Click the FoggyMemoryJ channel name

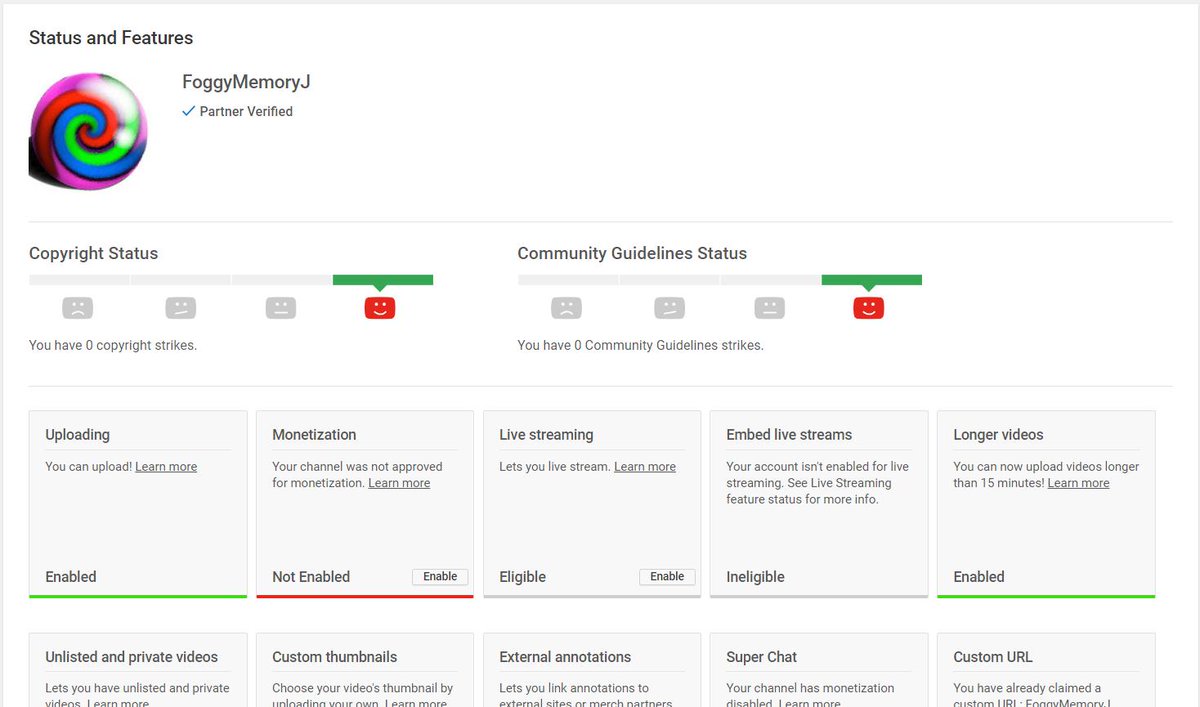[246, 82]
